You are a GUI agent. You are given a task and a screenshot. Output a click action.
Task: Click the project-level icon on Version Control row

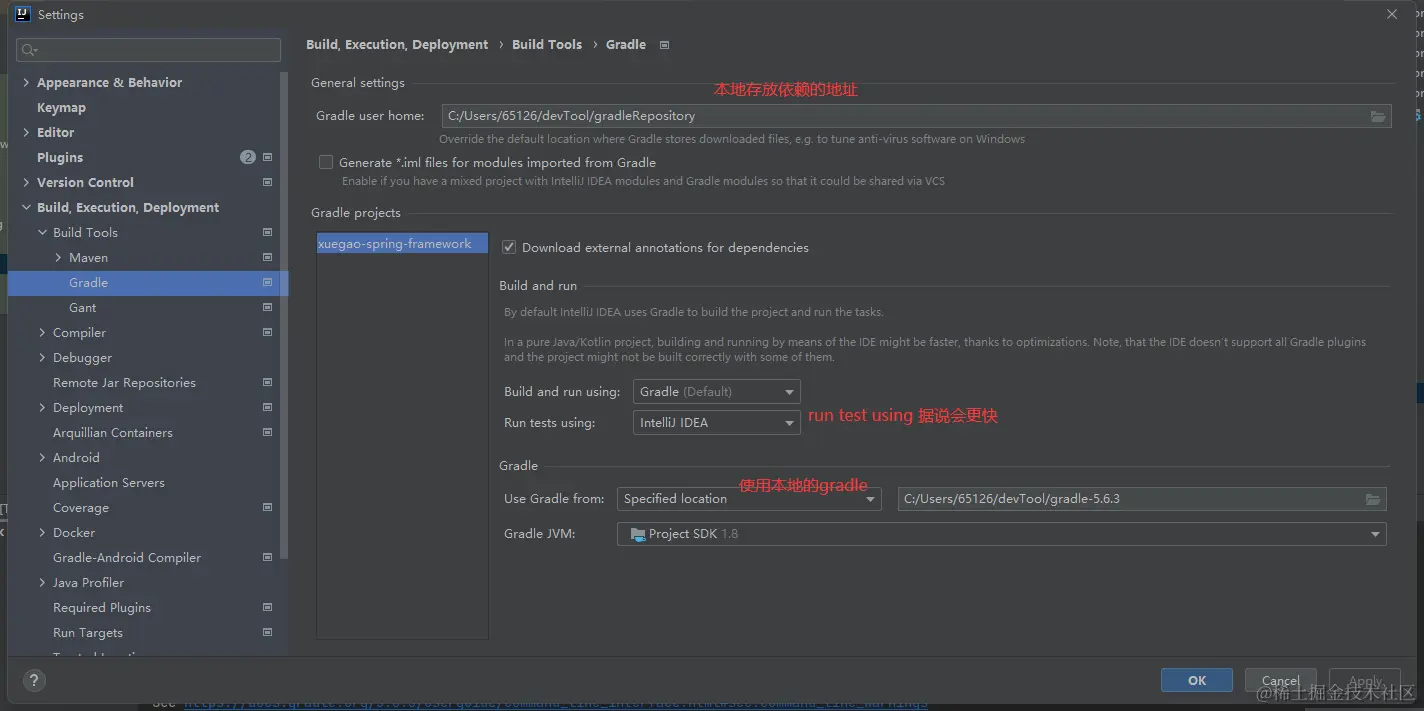click(267, 182)
